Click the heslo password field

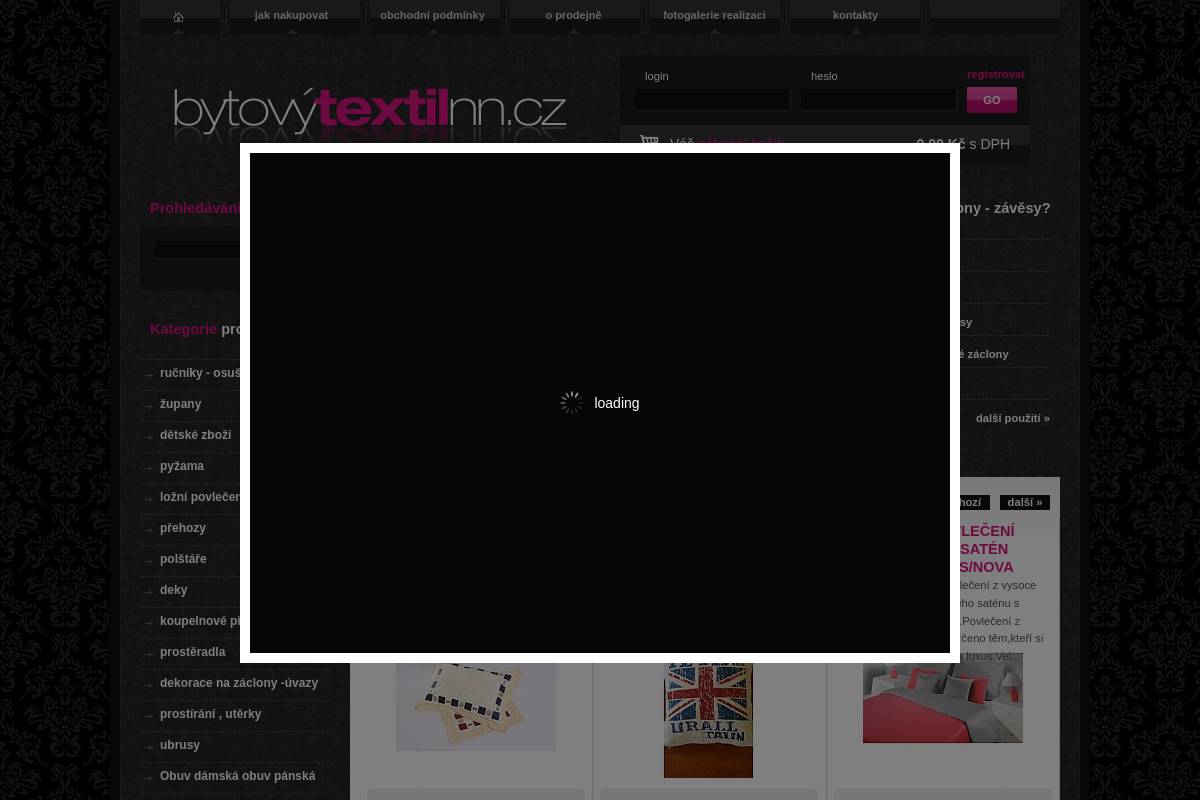coord(878,100)
